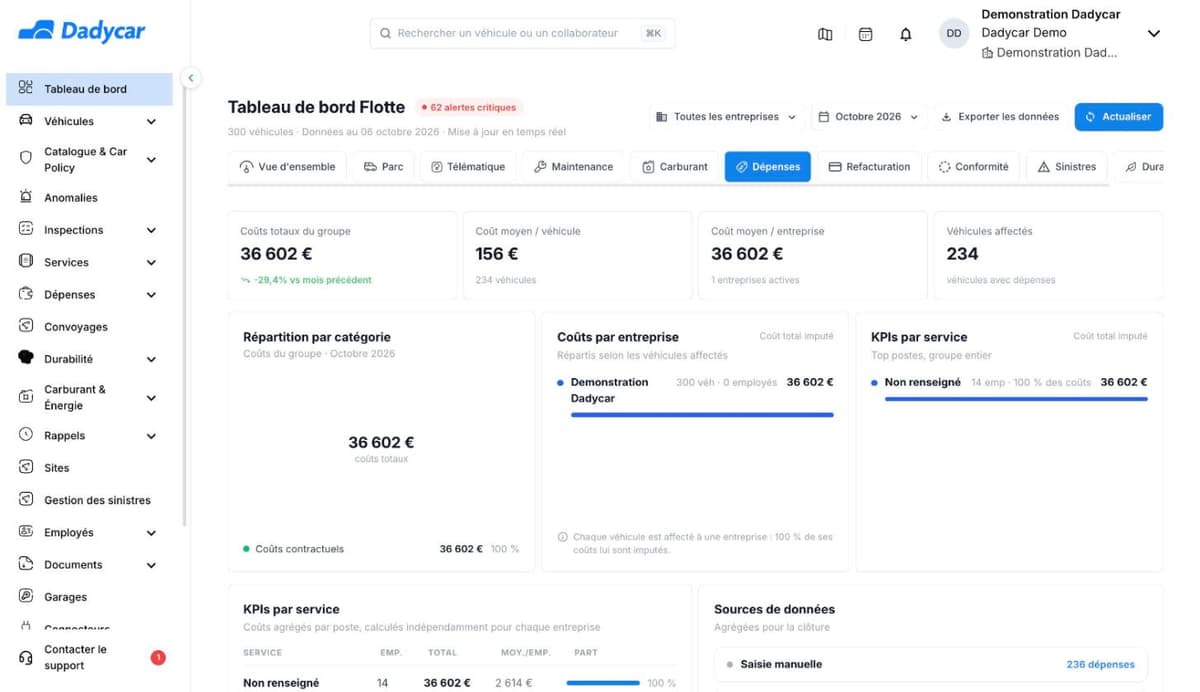Click the Dépenses icon in sidebar
Viewport: 1200px width, 692px height.
click(26, 294)
